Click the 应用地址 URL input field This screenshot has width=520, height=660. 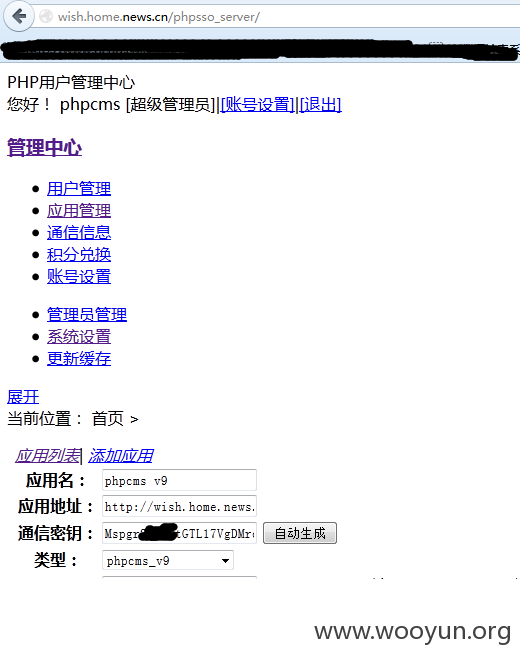pos(179,506)
